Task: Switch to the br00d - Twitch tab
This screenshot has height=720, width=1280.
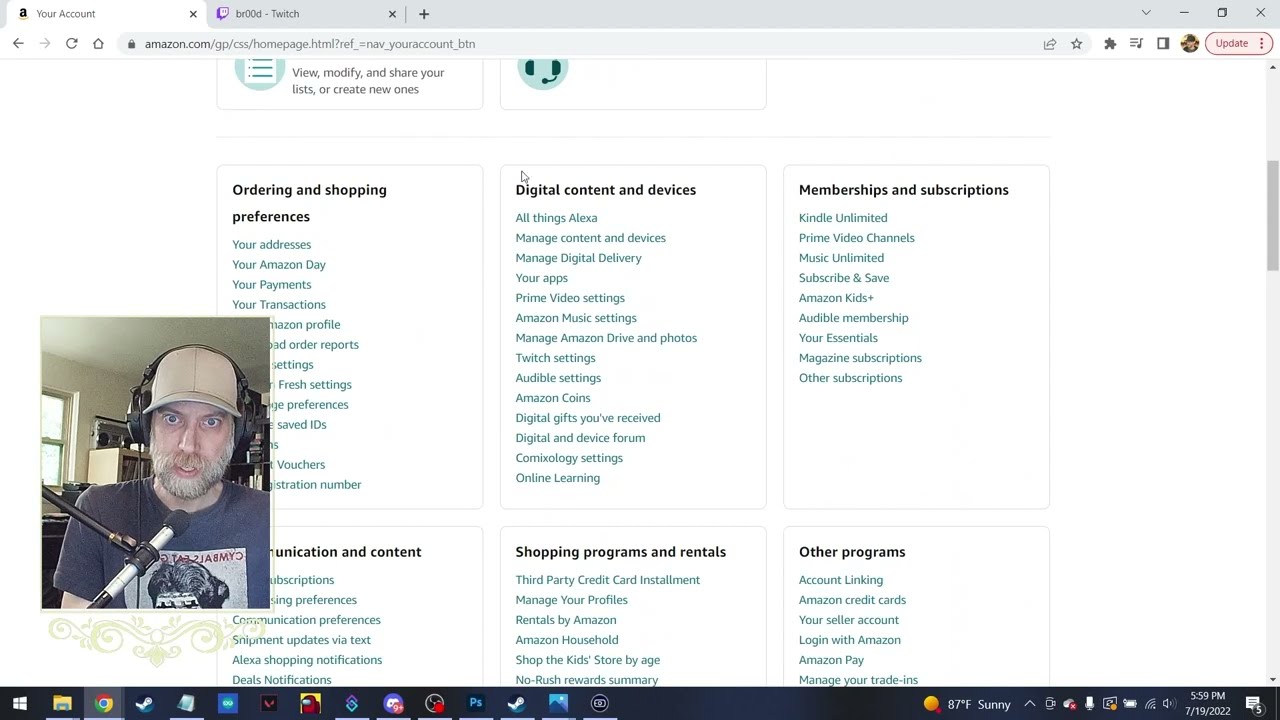Action: [306, 14]
